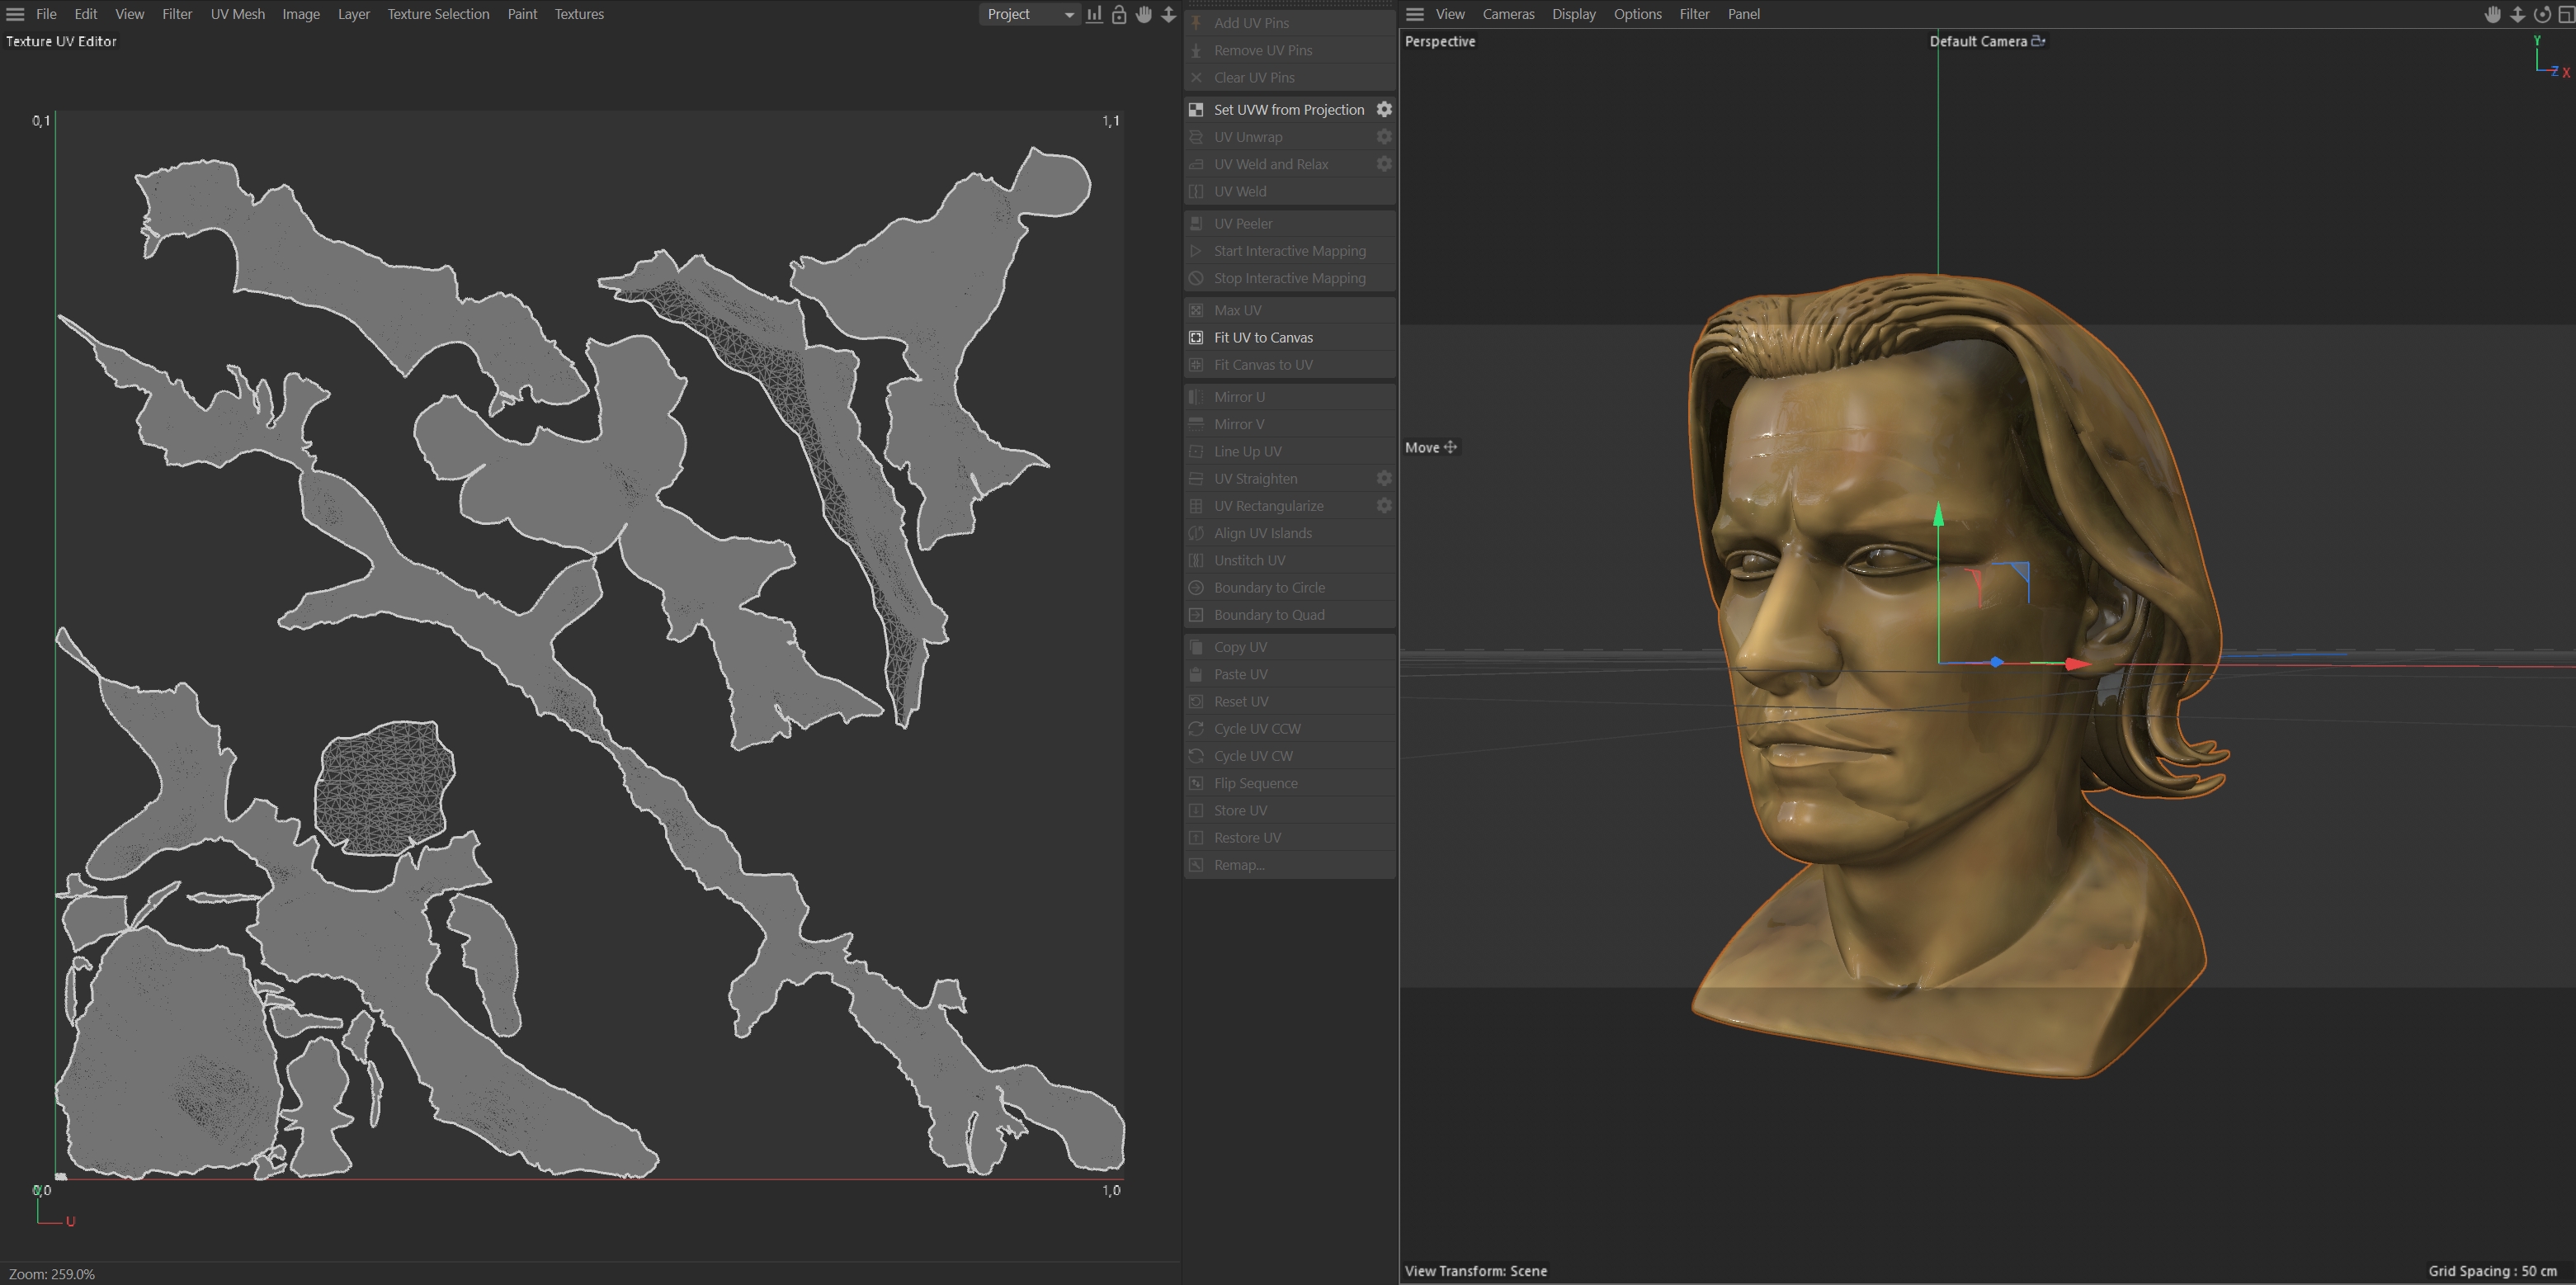Click the red X axis gizmo arrow
Viewport: 2576px width, 1285px height.
[x=2076, y=663]
